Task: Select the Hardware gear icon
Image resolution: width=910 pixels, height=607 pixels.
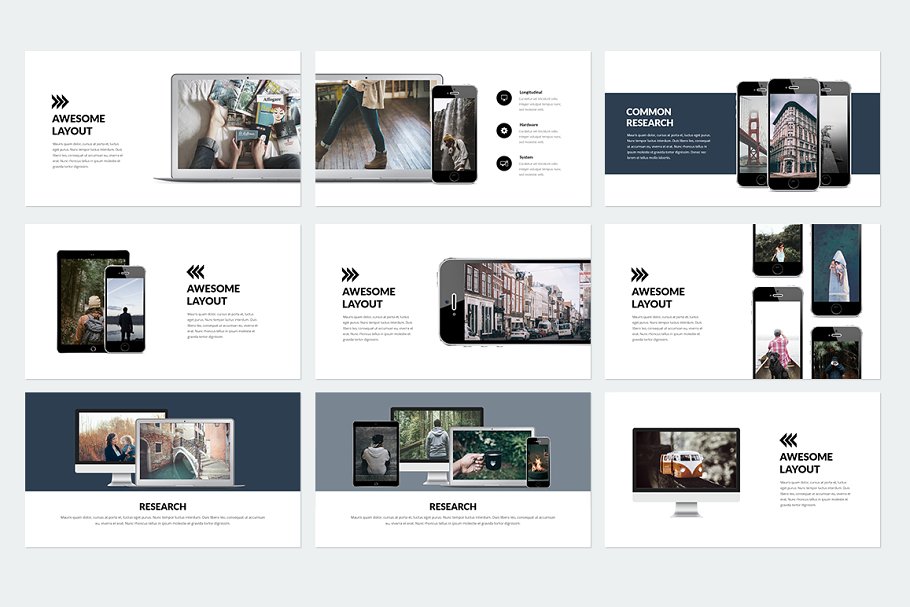Action: click(x=503, y=128)
